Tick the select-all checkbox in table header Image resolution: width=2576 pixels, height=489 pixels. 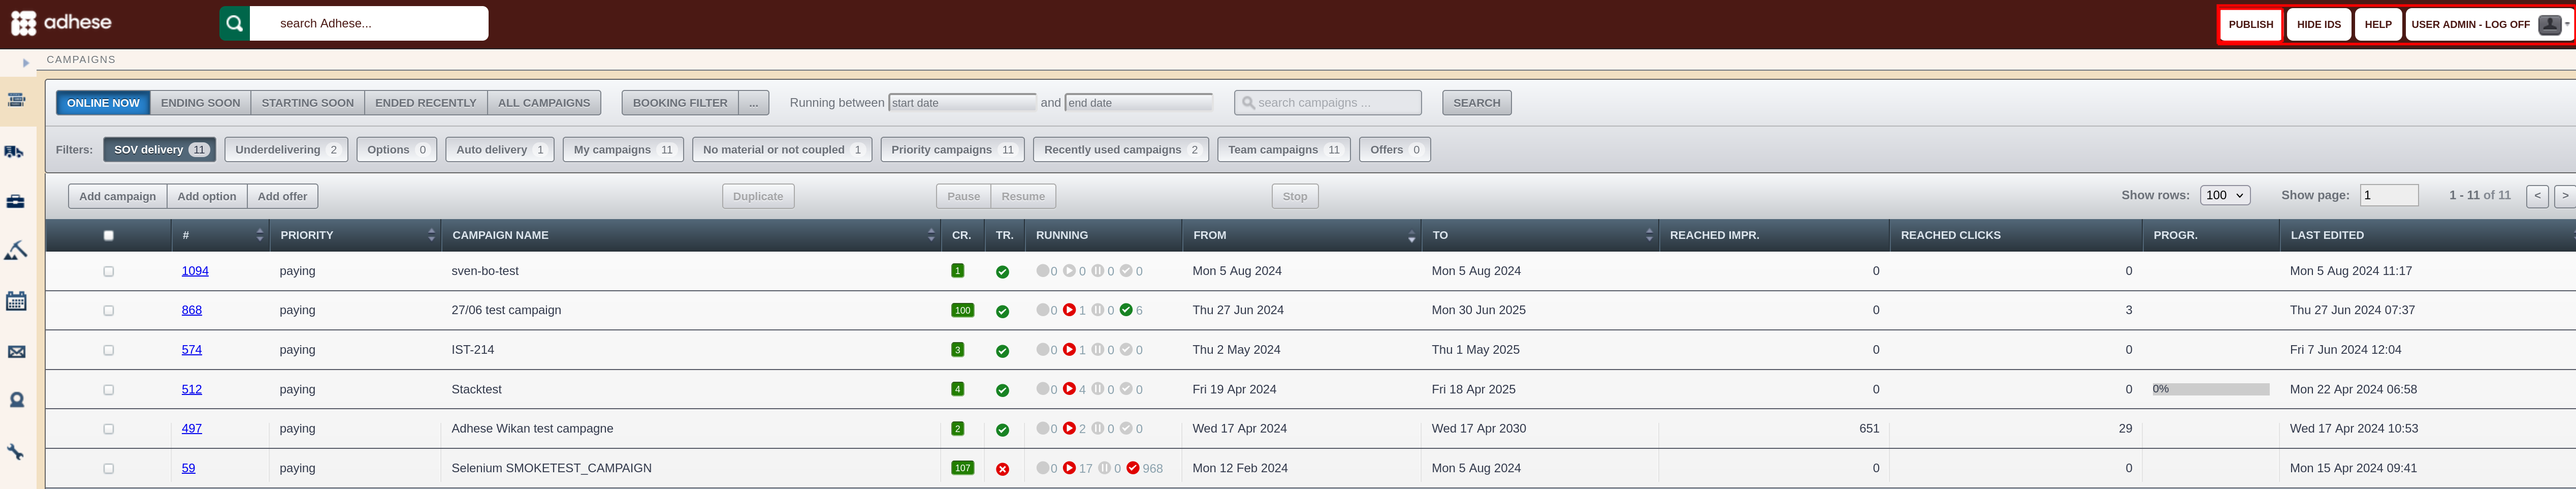click(x=109, y=236)
